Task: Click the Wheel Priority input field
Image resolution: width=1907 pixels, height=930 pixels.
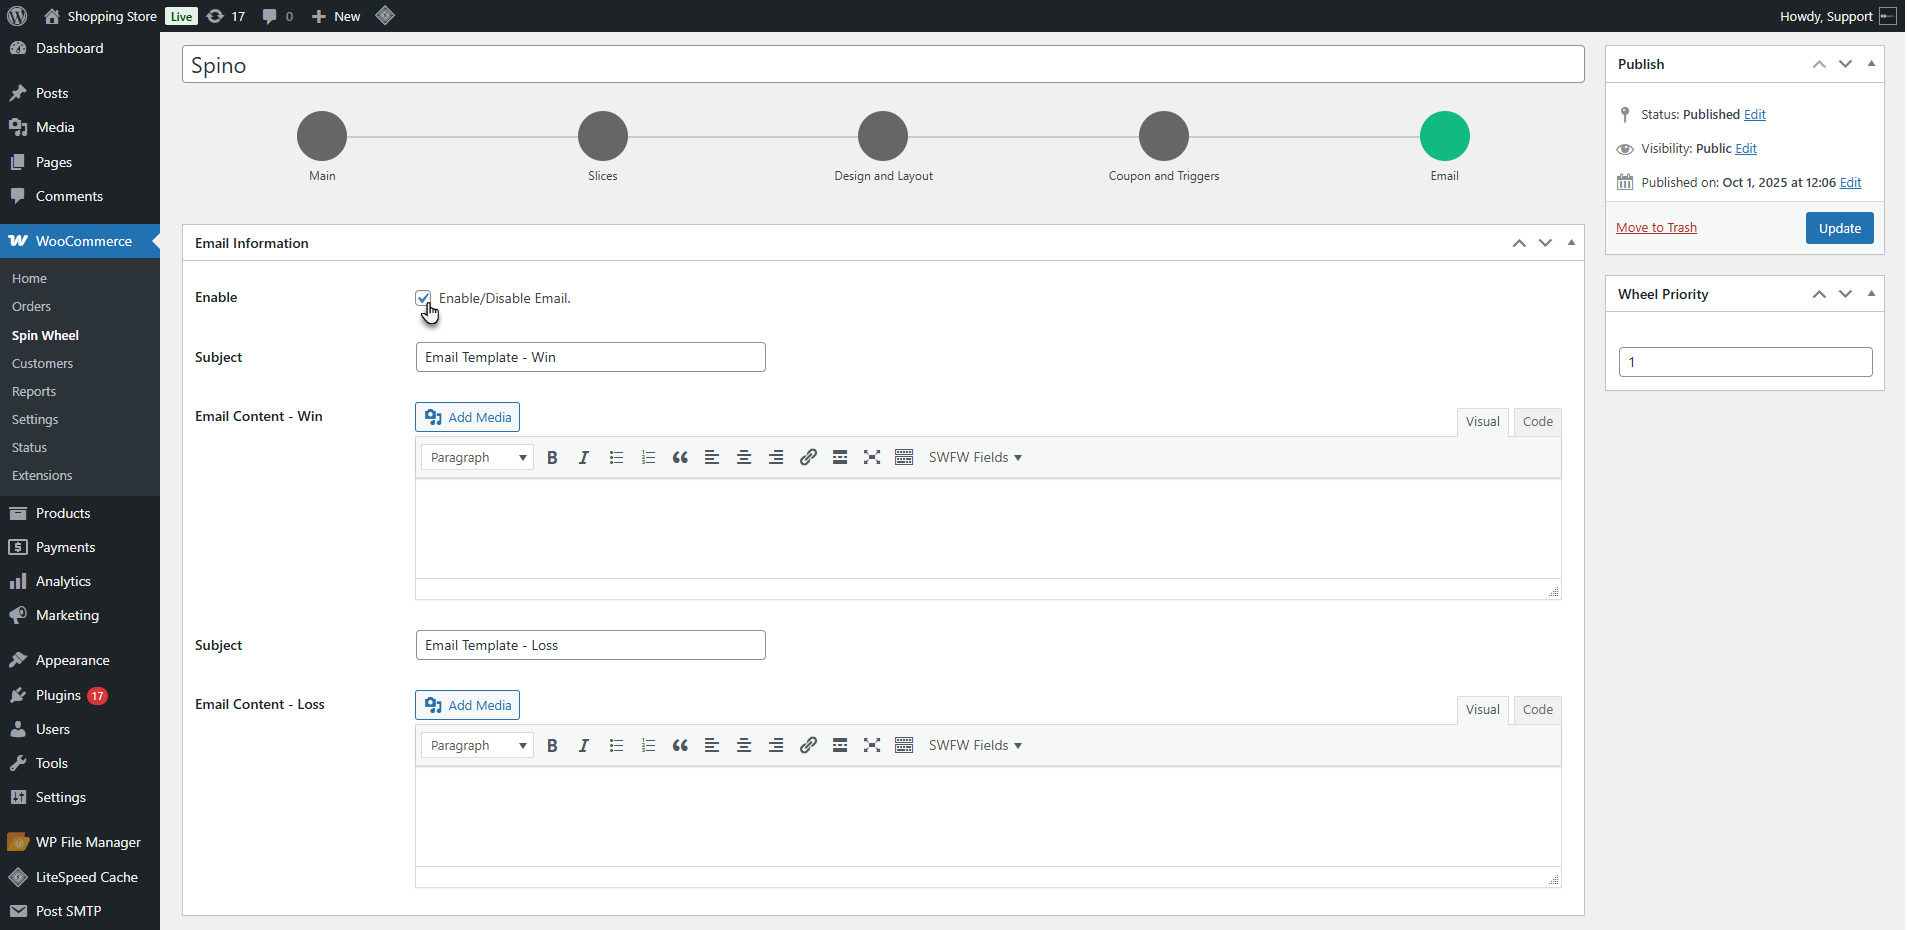Action: 1745,362
